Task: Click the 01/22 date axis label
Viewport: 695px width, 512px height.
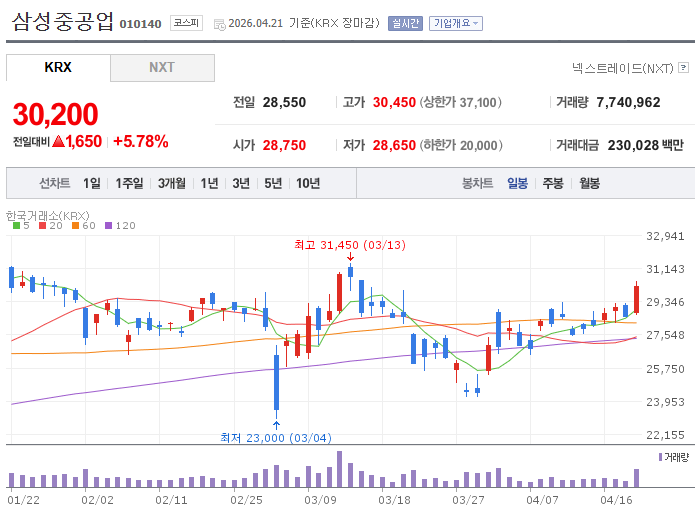Action: pyautogui.click(x=23, y=500)
